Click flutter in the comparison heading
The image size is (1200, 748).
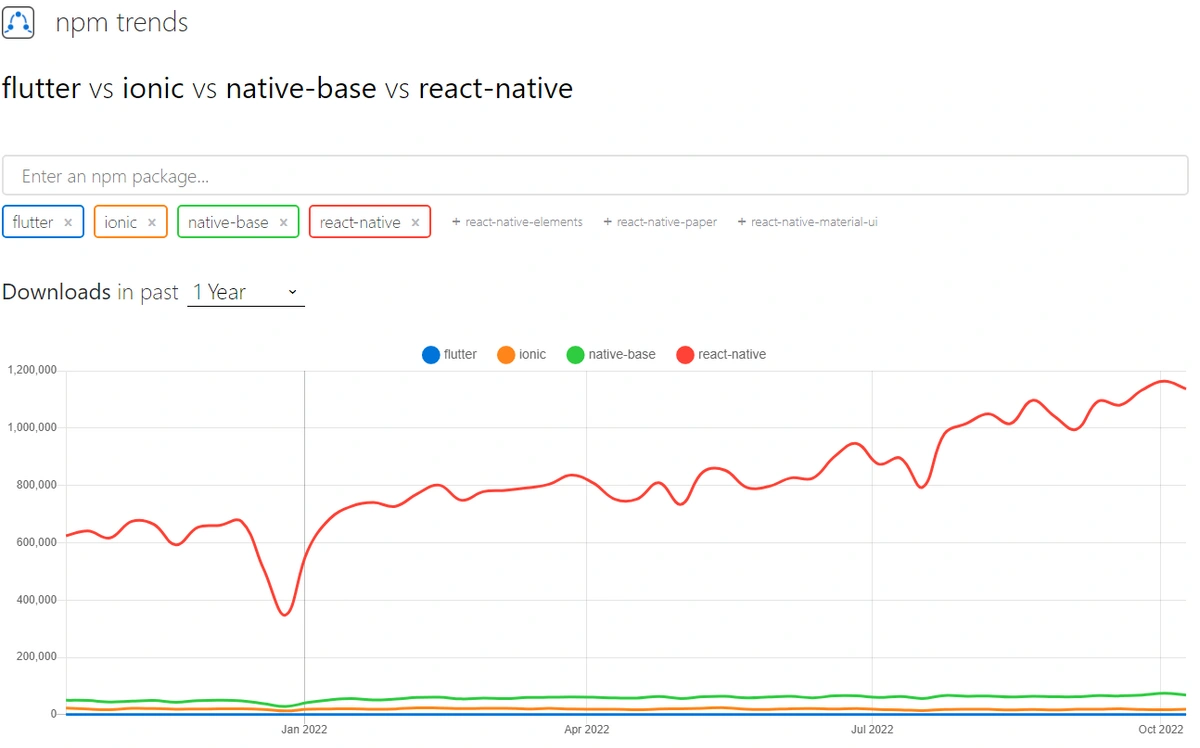[41, 88]
